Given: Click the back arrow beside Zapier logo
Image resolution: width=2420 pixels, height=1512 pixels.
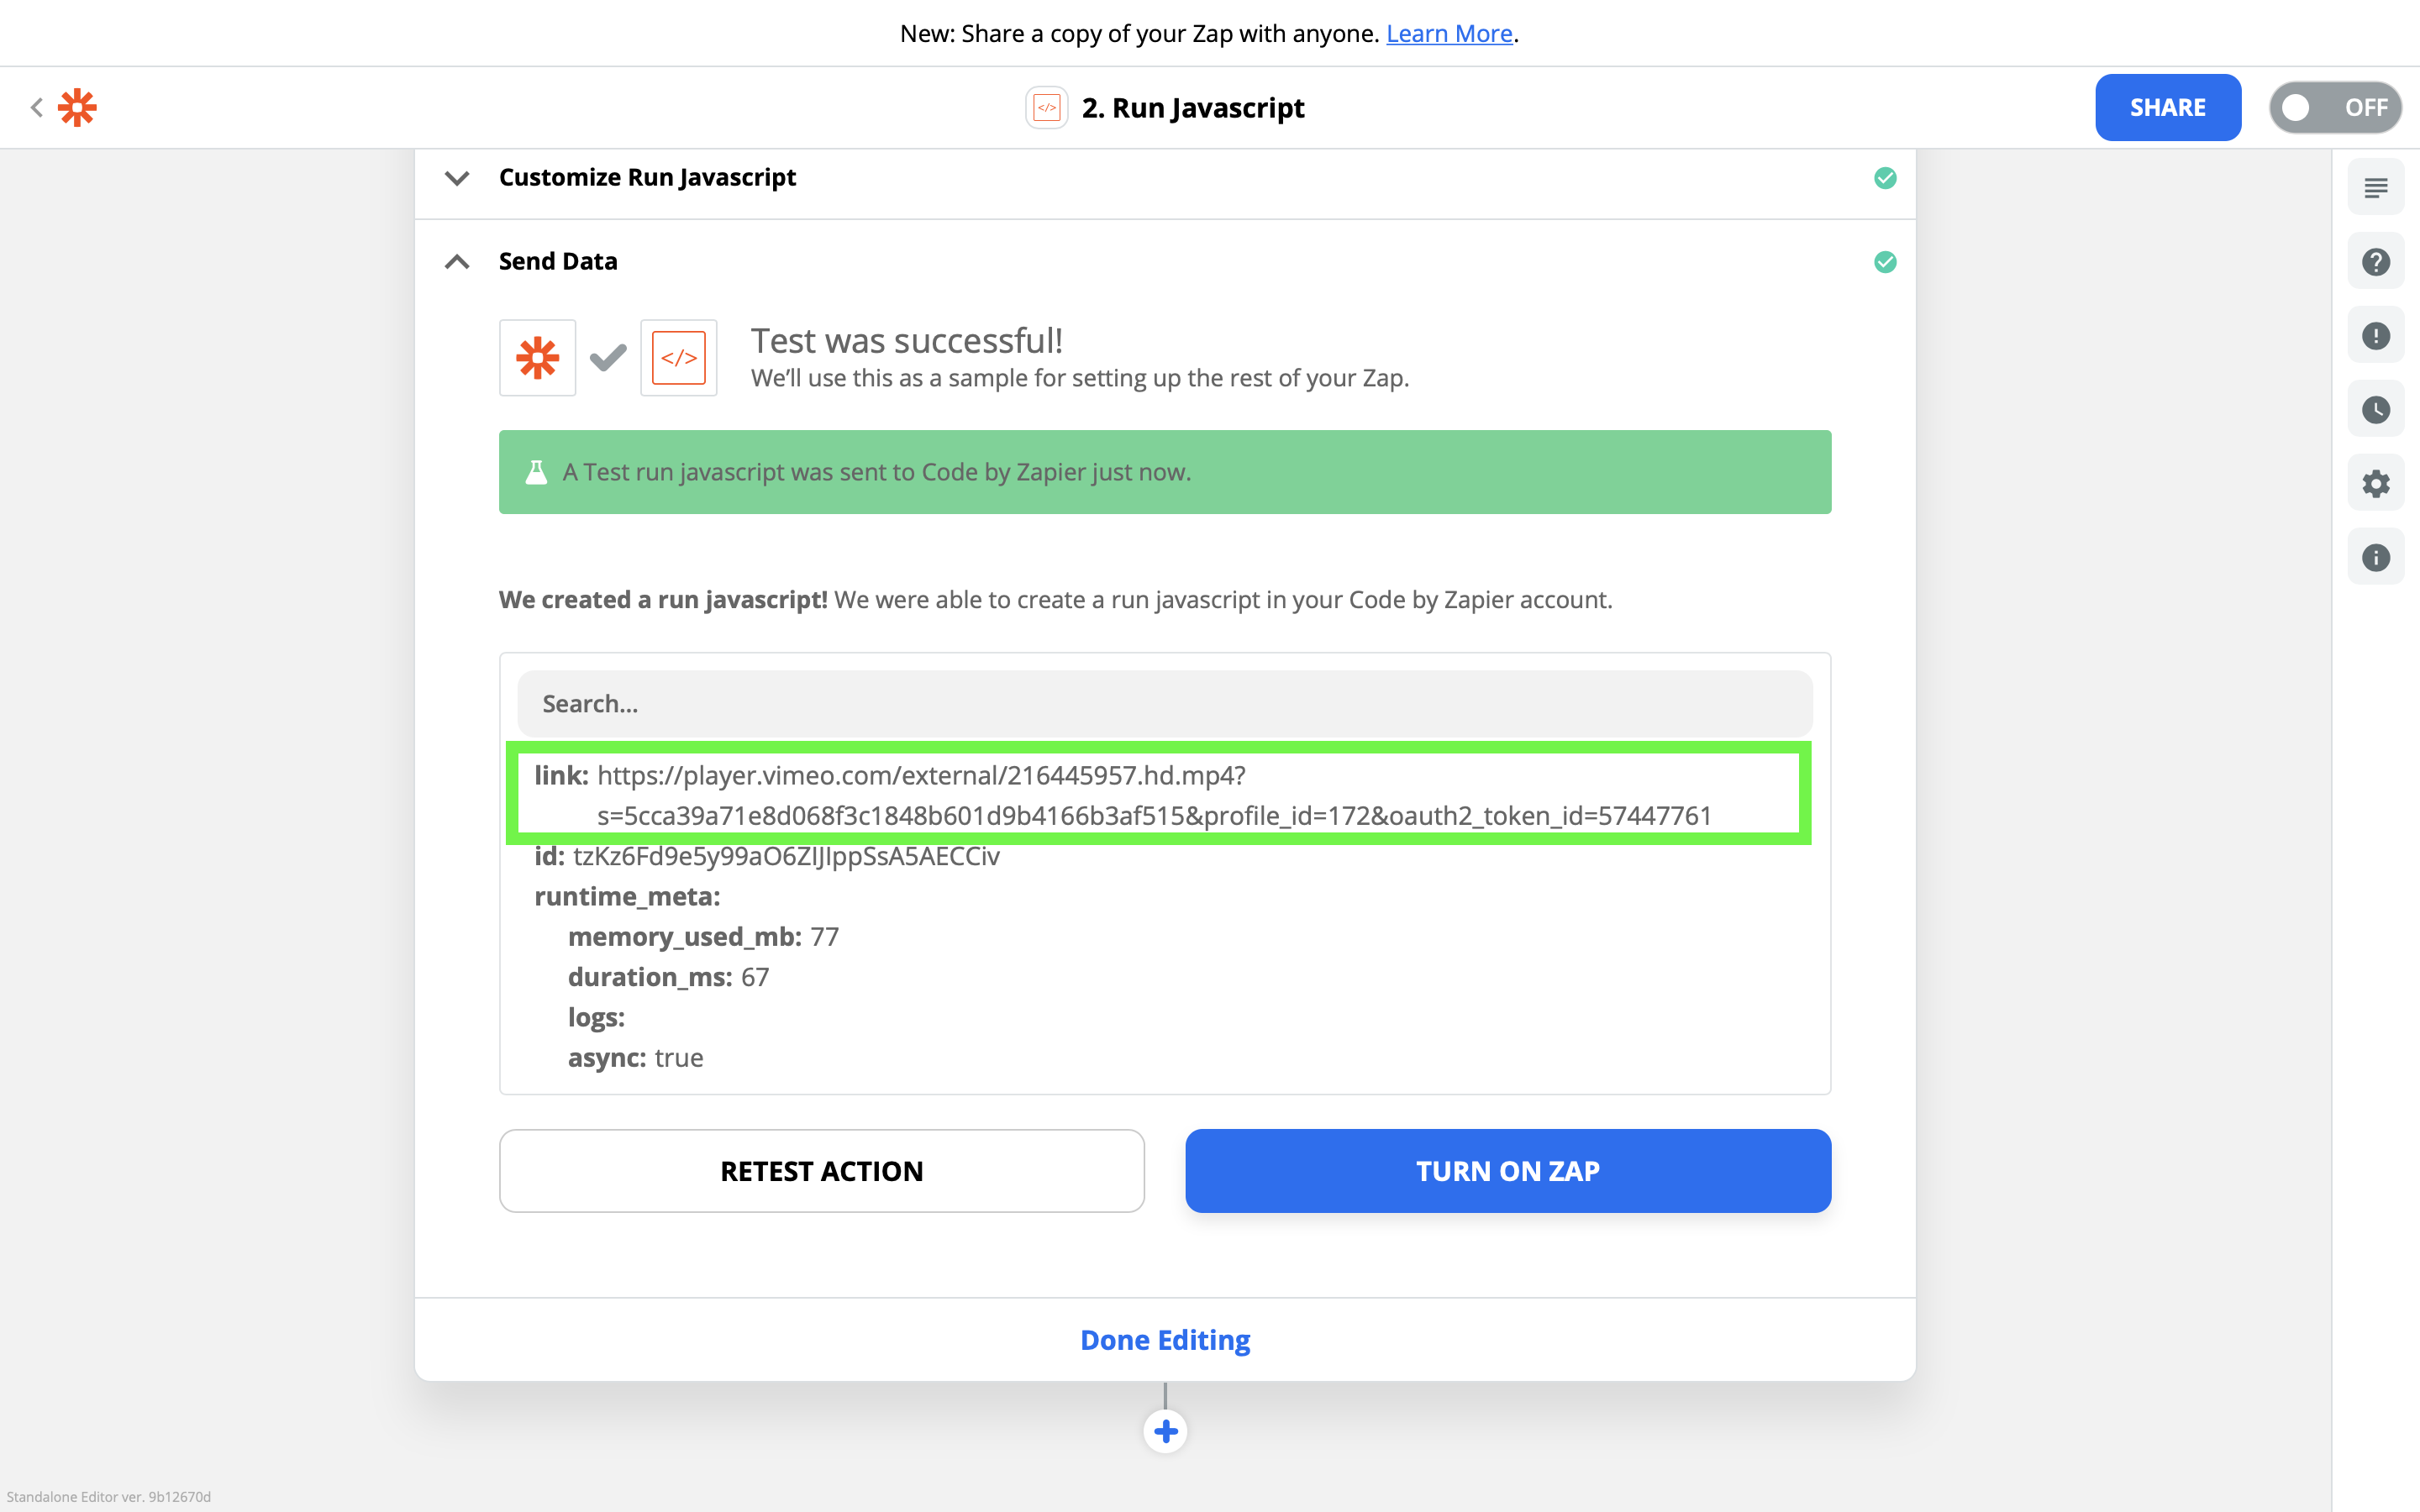Looking at the screenshot, I should (37, 108).
